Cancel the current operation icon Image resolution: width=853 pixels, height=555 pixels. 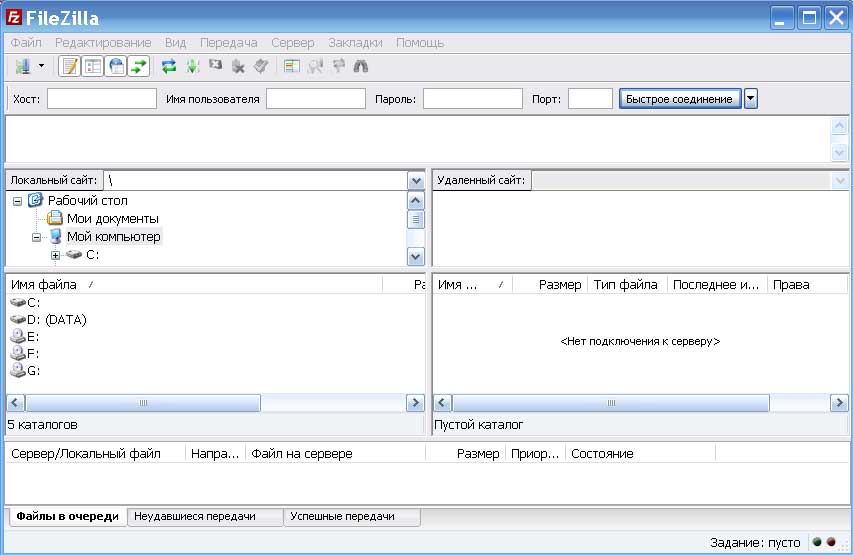point(215,65)
